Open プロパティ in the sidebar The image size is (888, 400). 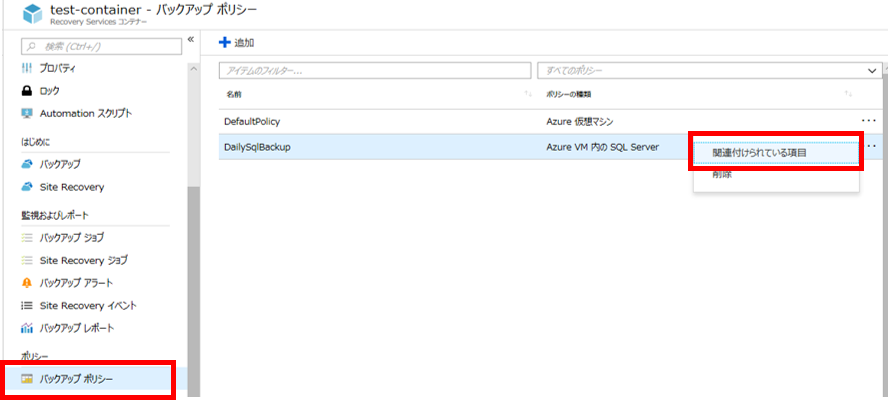58,69
